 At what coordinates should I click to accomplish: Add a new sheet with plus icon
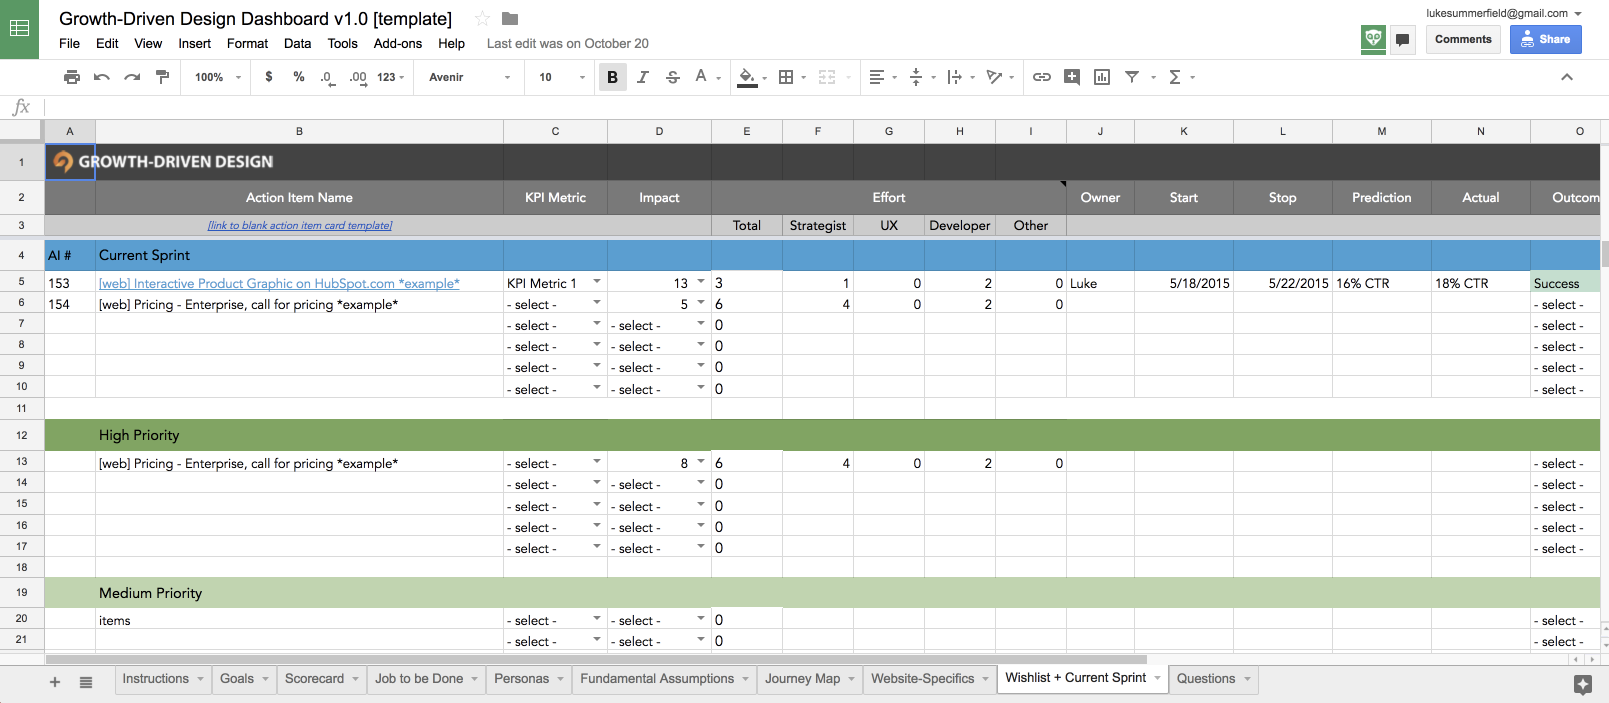(x=55, y=682)
